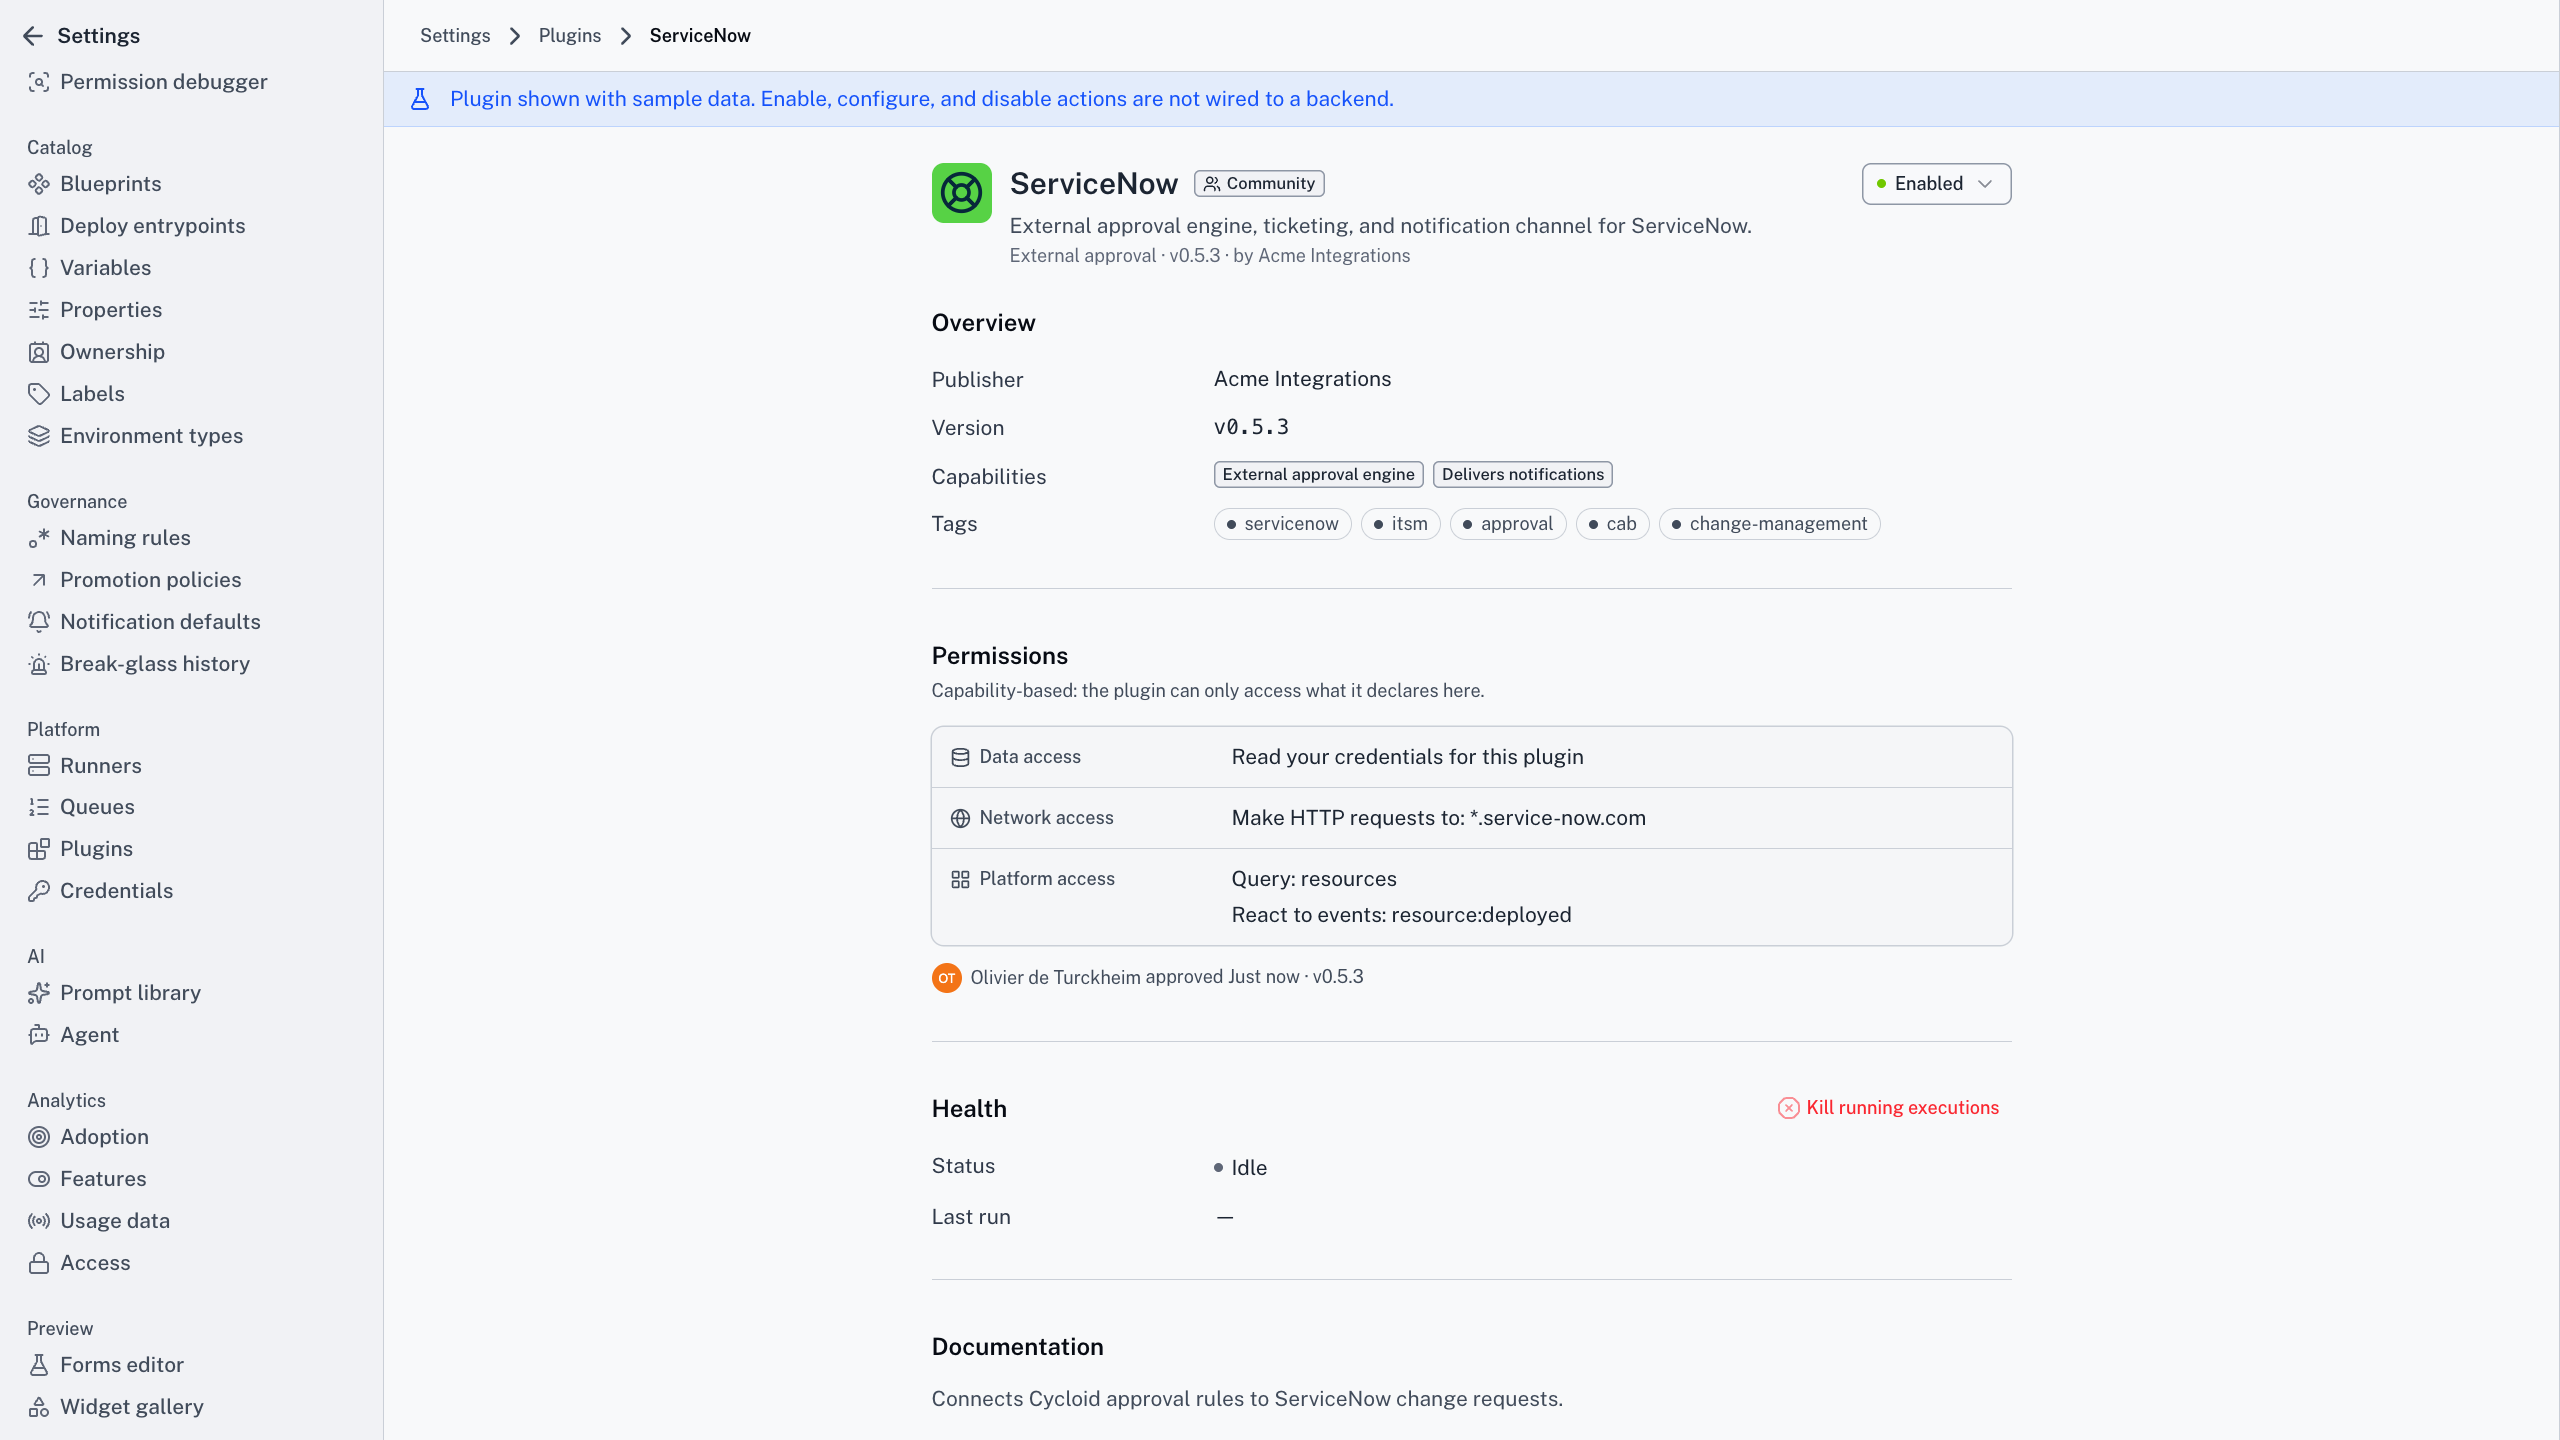This screenshot has width=2560, height=1440.
Task: Click the Credentials key icon
Action: pos(39,891)
